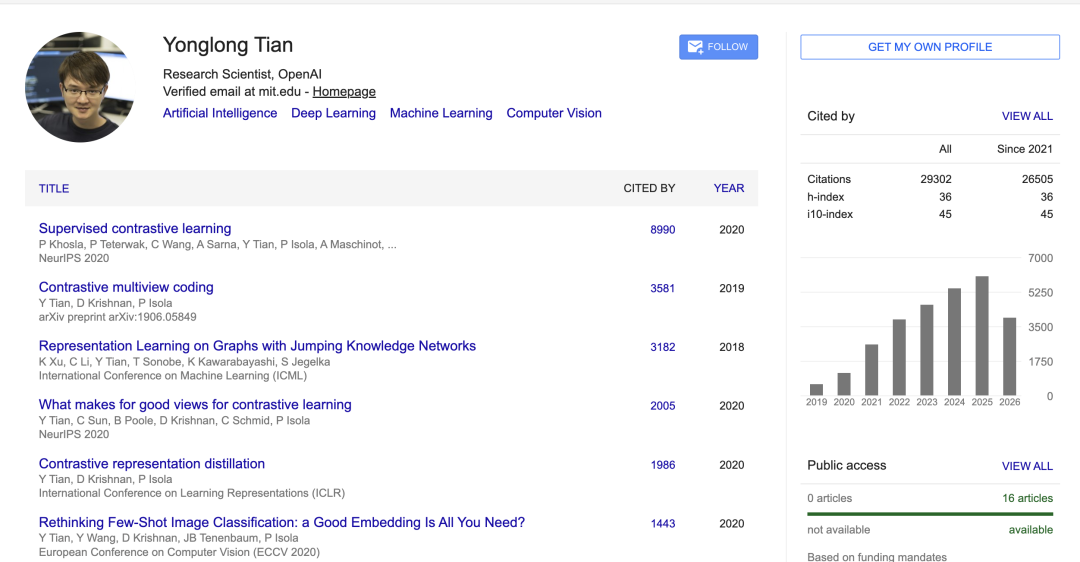Open Contrastive representation distillation paper
Screen dimensions: 1080x562
pyautogui.click(x=152, y=464)
